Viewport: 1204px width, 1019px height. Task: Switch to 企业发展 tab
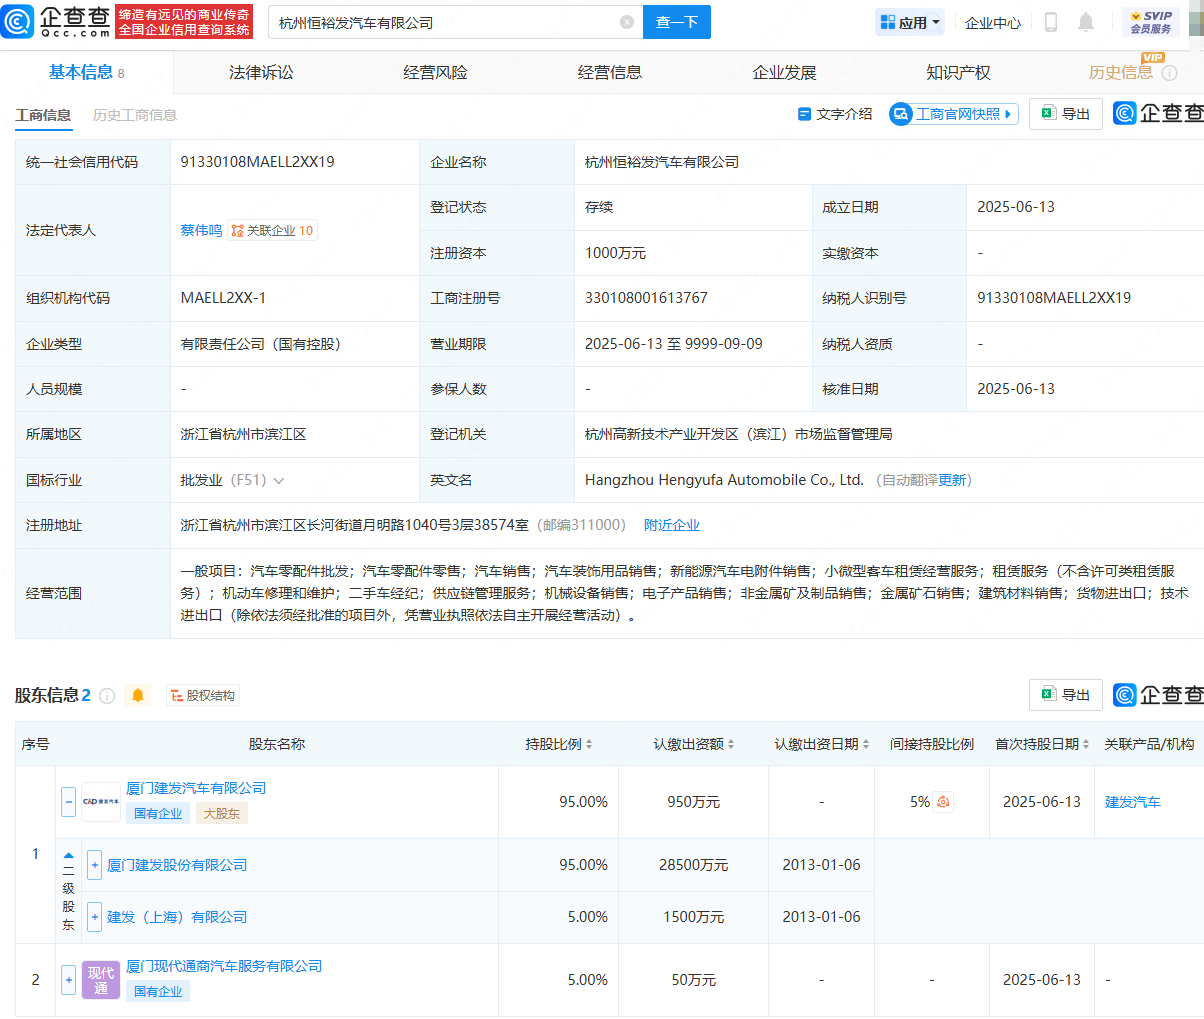[x=784, y=73]
